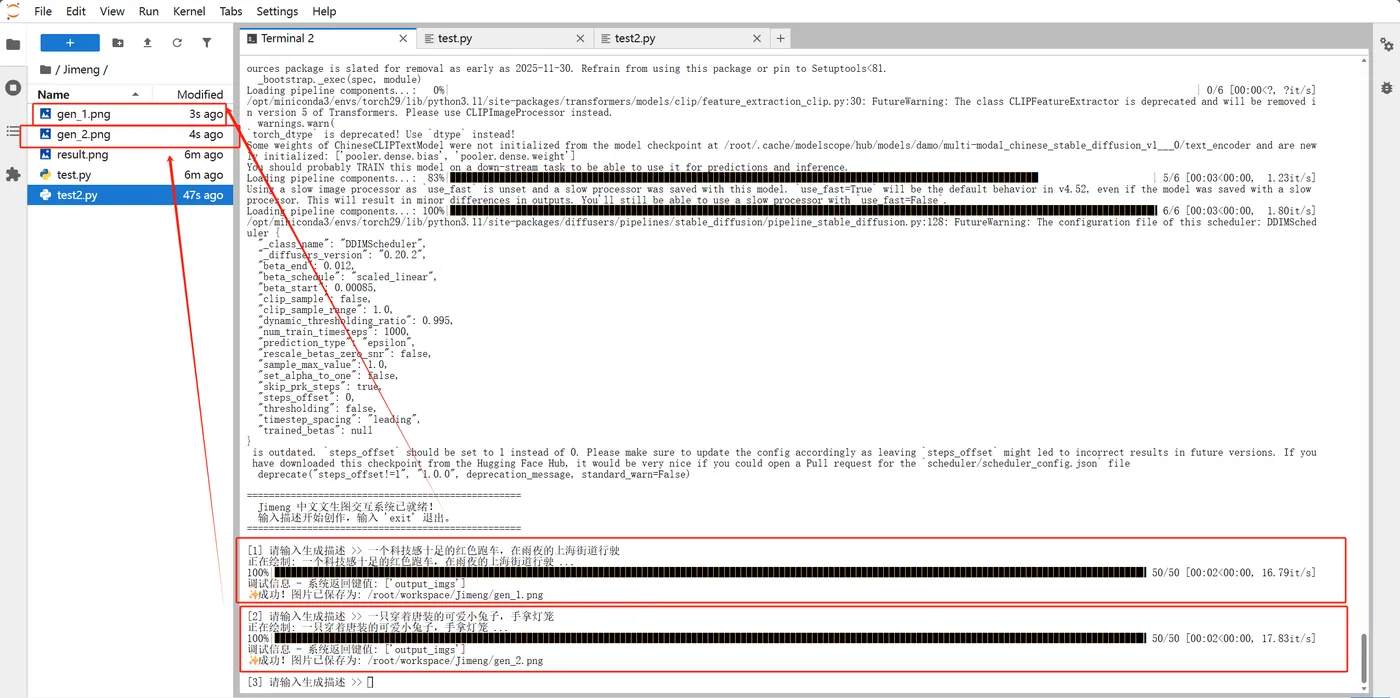This screenshot has width=1400, height=698.
Task: Switch to the test.py editor tab
Action: click(505, 38)
